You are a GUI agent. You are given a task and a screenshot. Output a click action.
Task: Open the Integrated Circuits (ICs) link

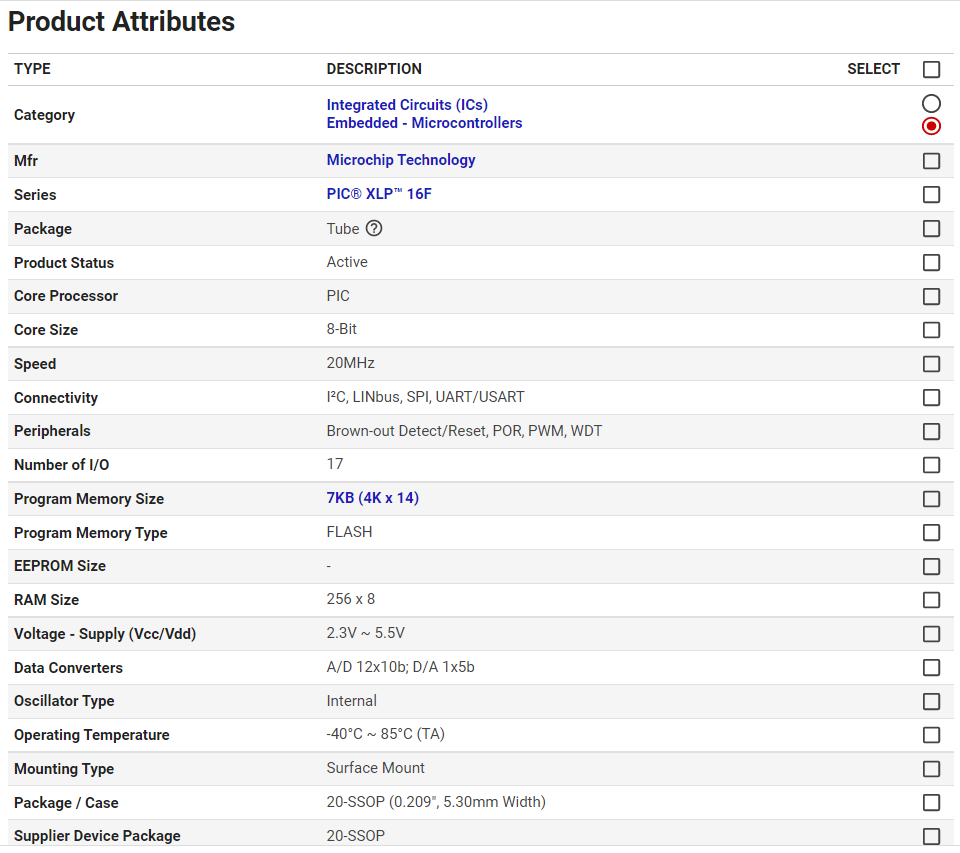407,105
